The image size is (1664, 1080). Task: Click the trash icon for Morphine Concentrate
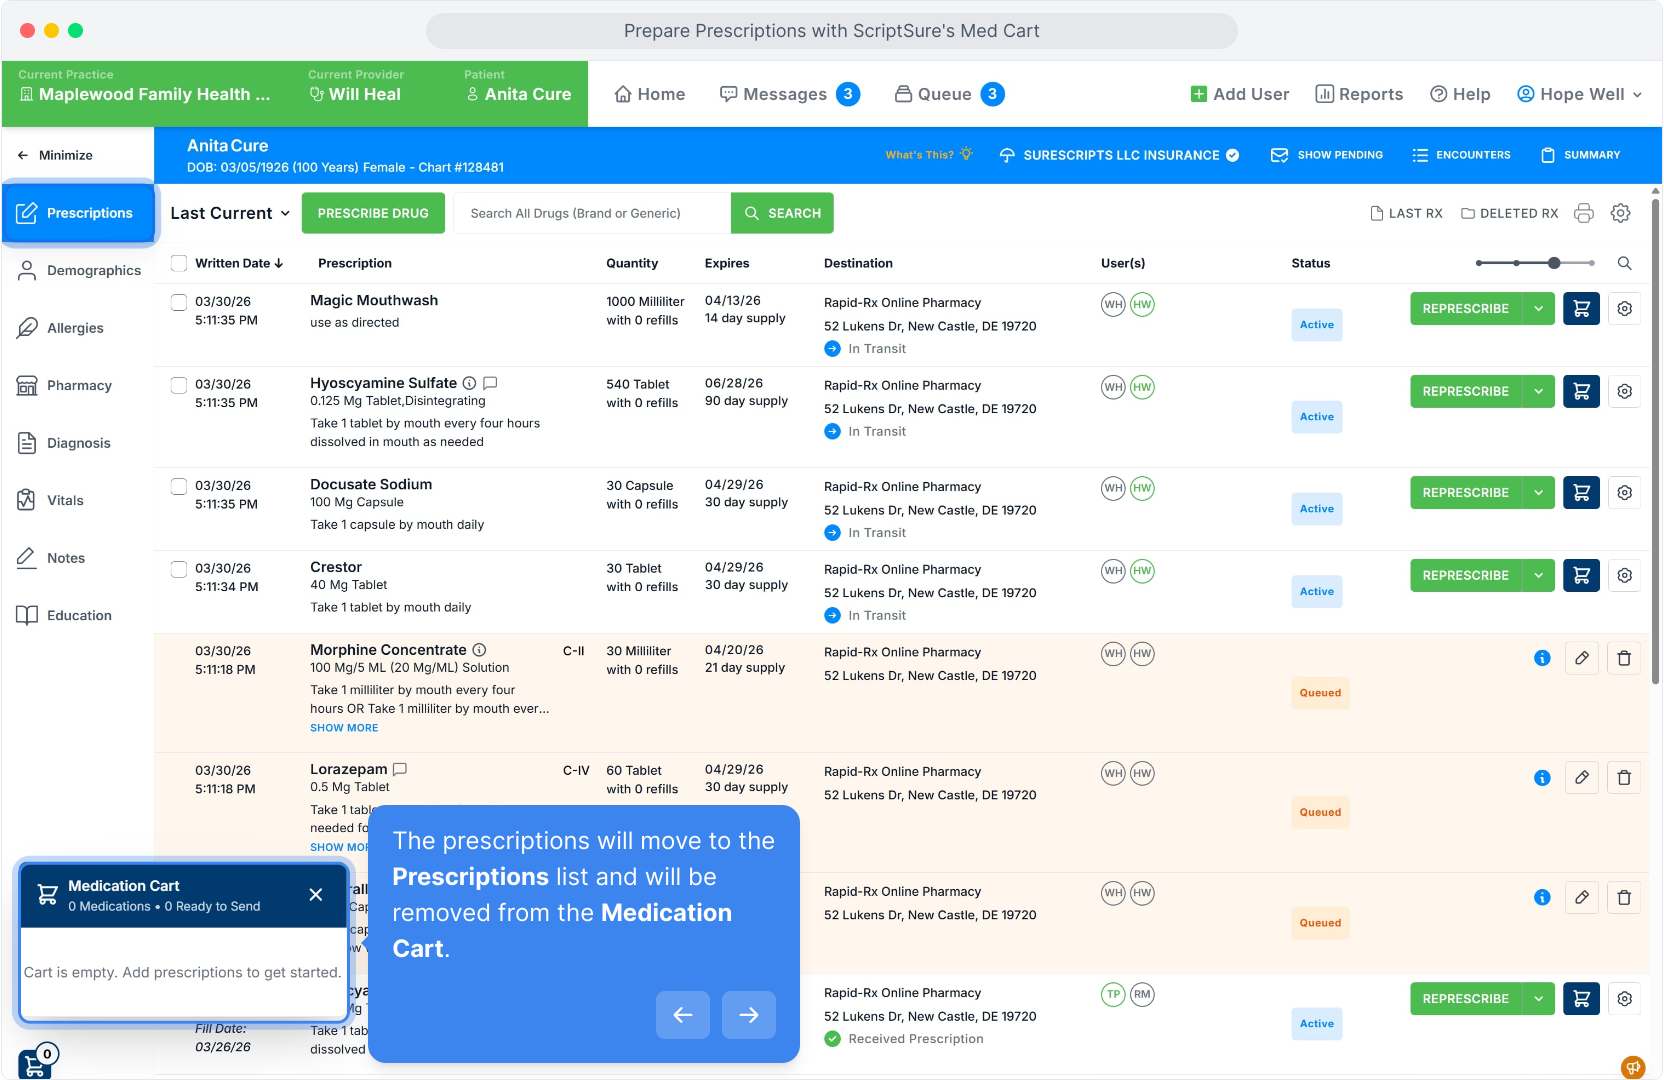point(1624,658)
